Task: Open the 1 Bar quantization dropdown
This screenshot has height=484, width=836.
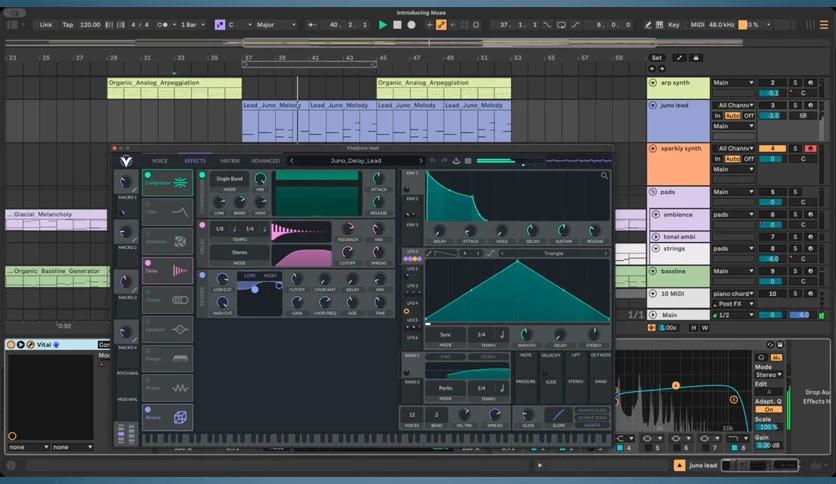Action: [x=192, y=25]
